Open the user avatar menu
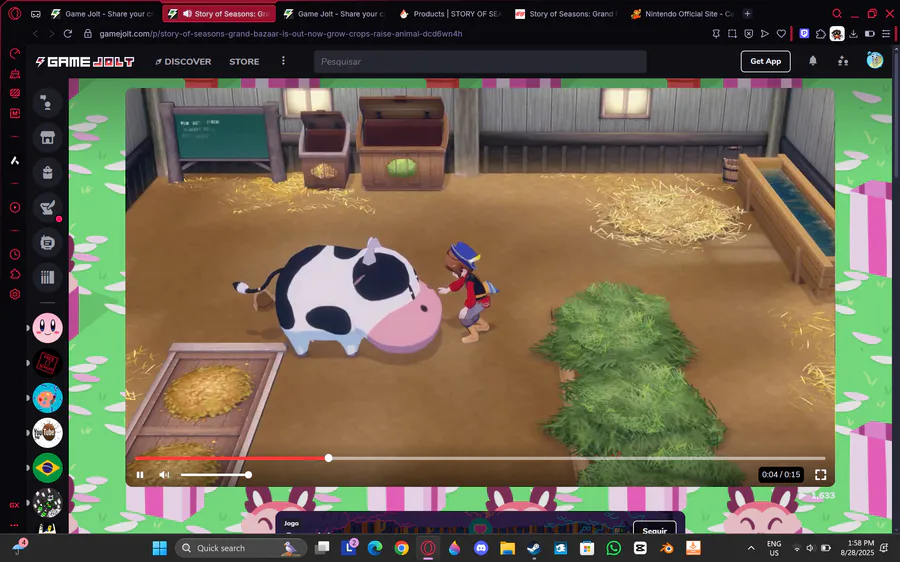This screenshot has height=562, width=900. pyautogui.click(x=874, y=60)
